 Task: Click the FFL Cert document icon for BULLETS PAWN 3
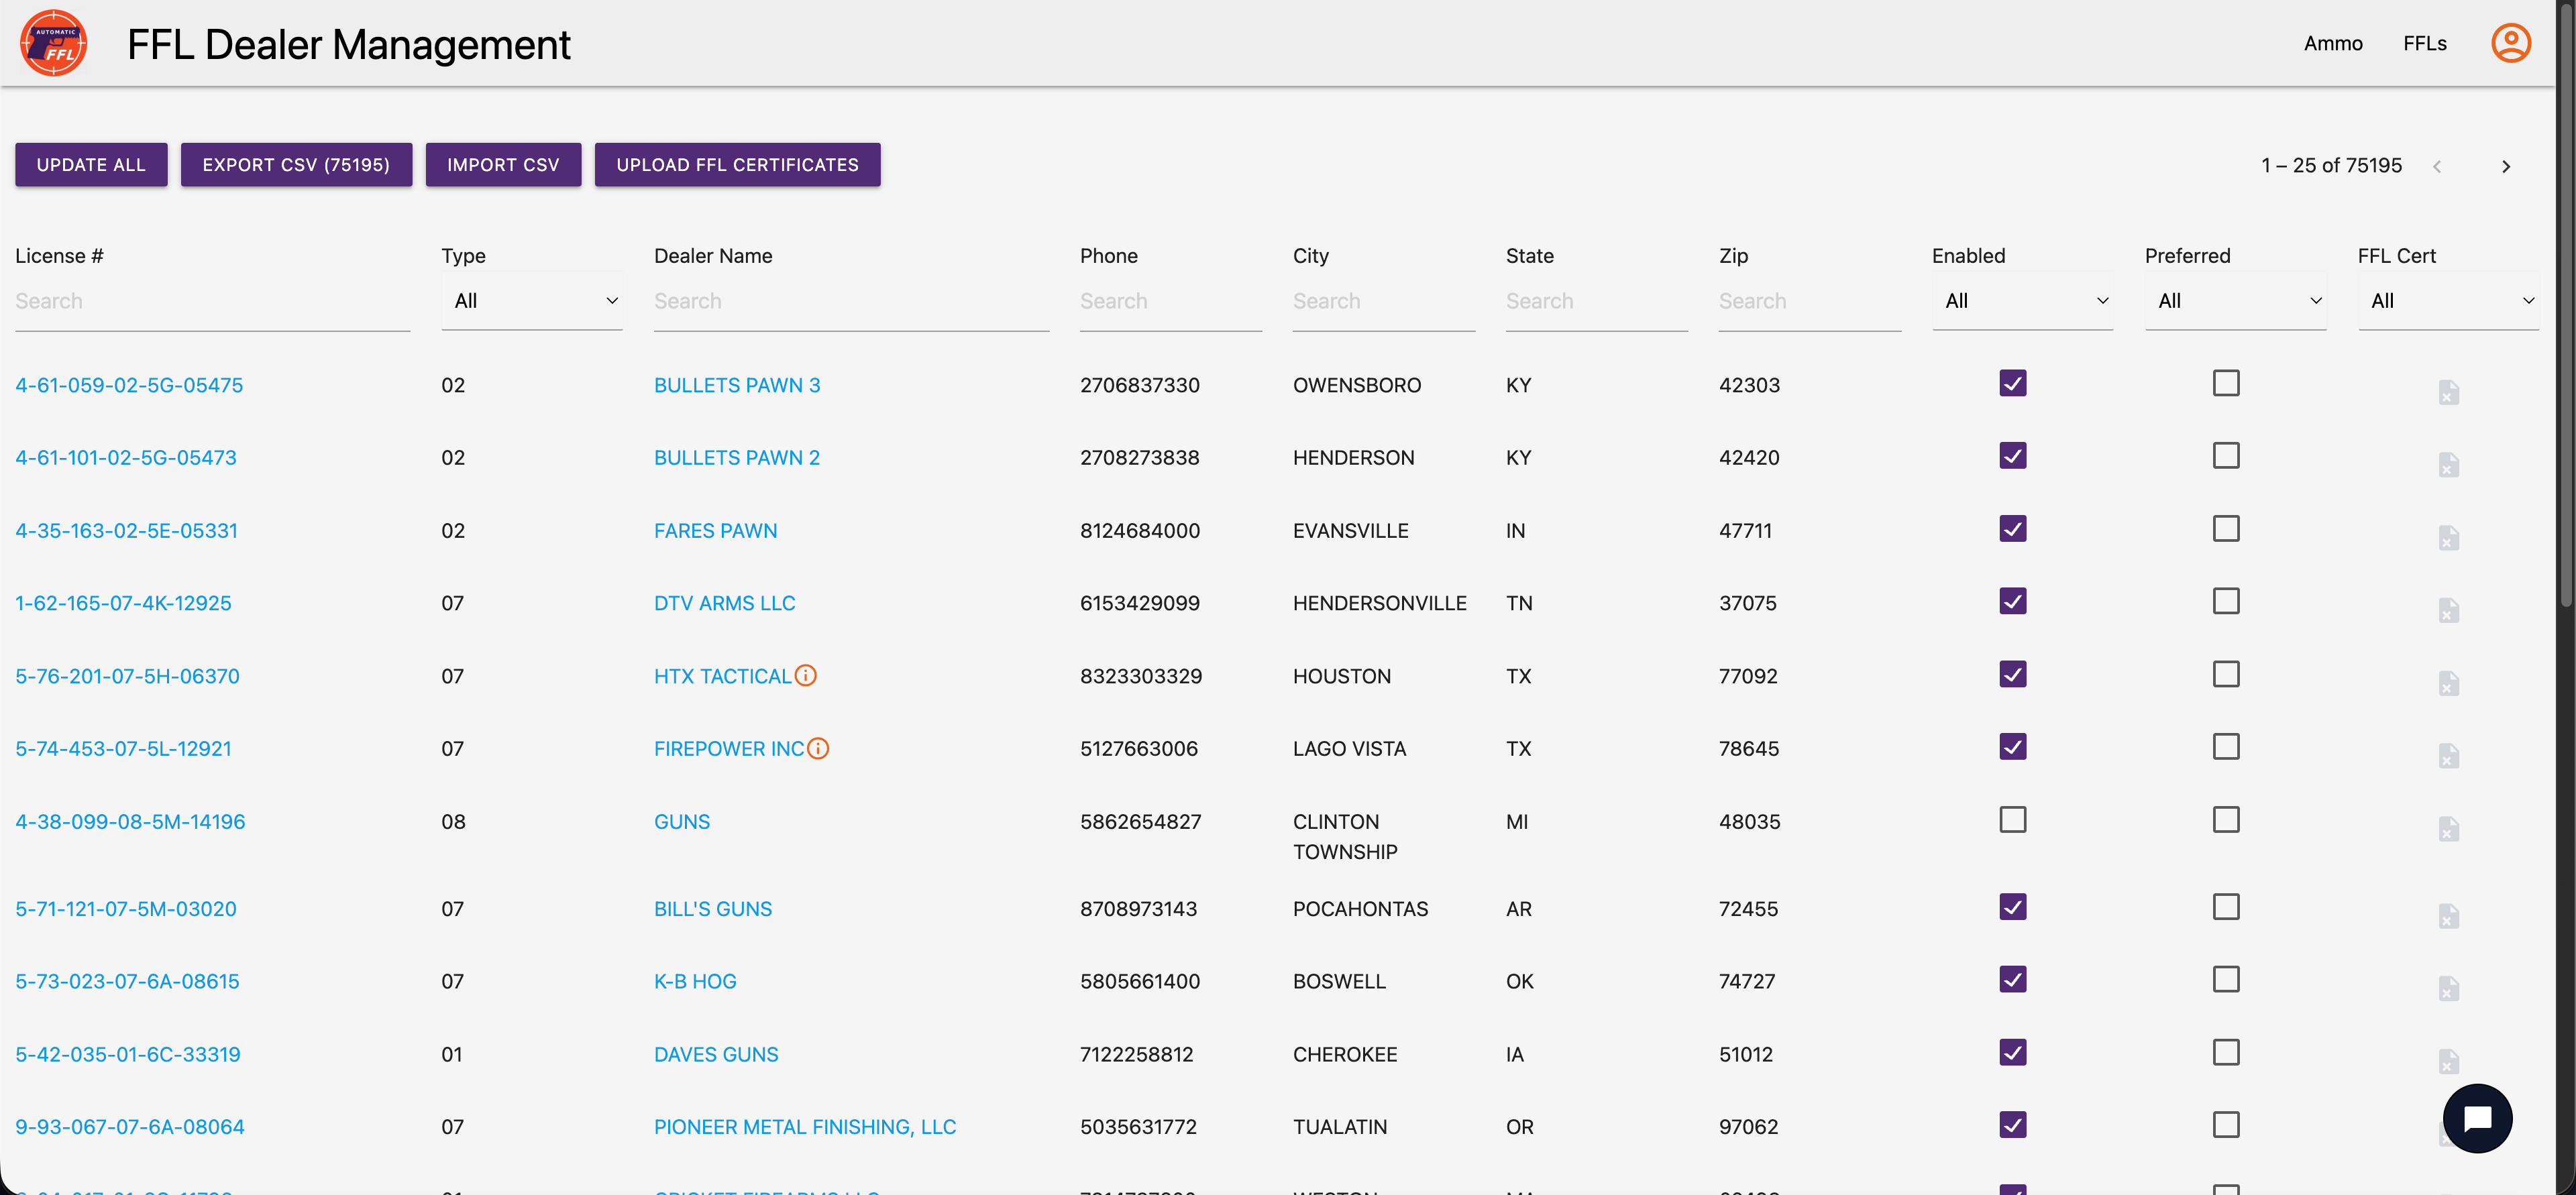pos(2449,393)
